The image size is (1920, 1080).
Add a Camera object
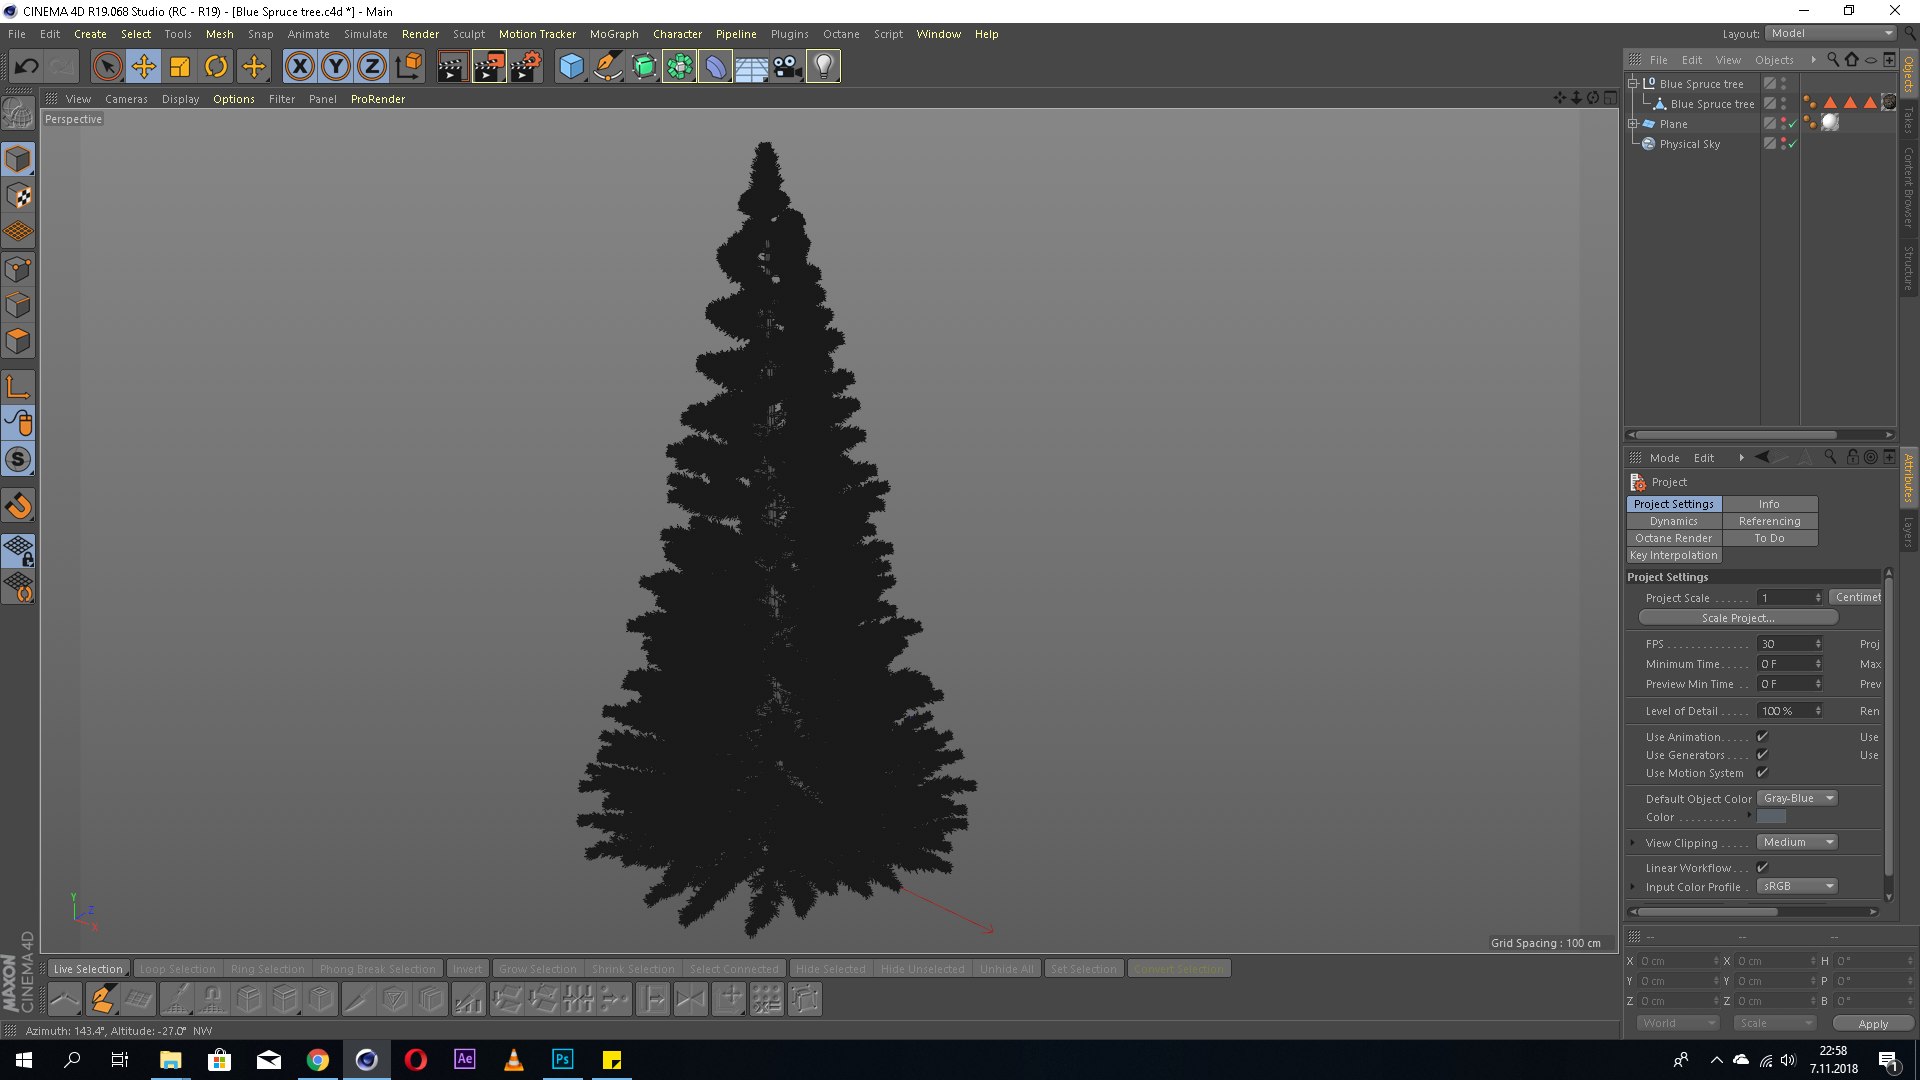[x=787, y=67]
